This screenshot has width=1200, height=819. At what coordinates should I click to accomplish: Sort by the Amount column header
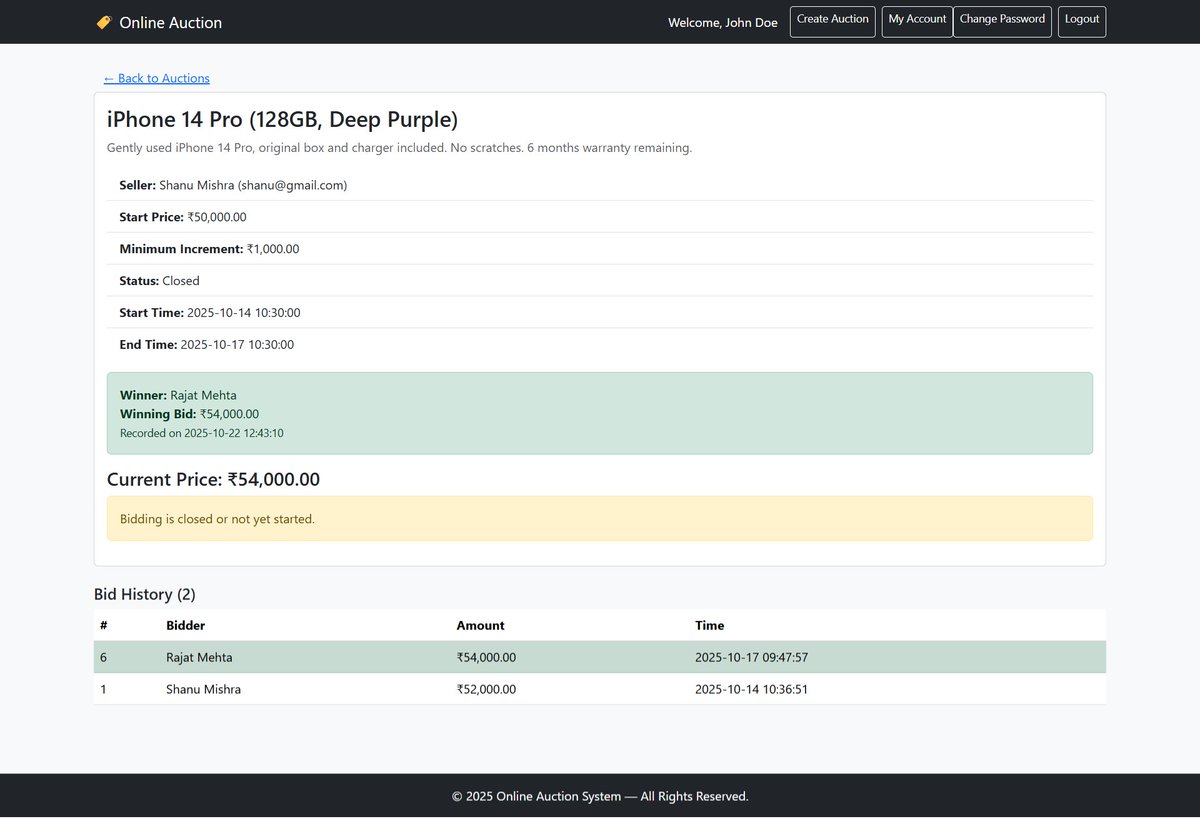[x=480, y=625]
